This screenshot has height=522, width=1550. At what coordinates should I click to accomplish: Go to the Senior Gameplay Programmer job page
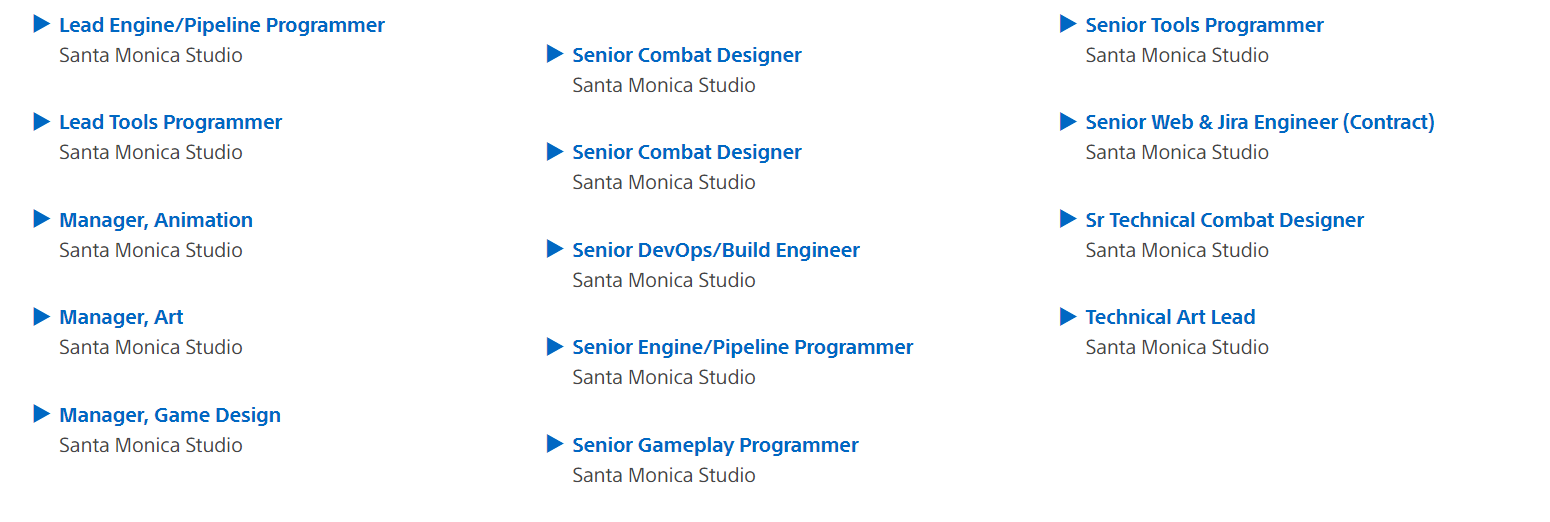[716, 445]
